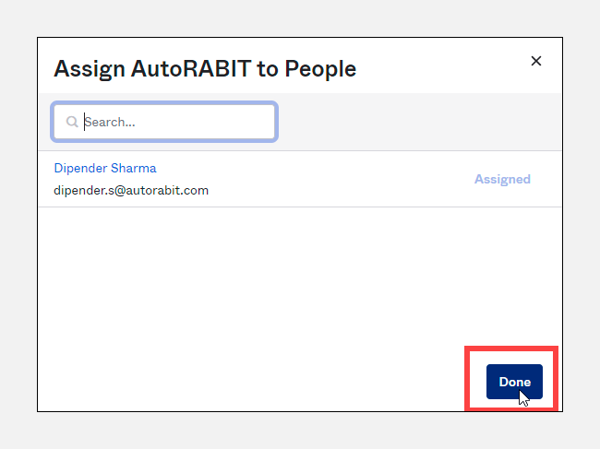Click the search glass inside the Search box
Image resolution: width=600 pixels, height=449 pixels.
click(x=72, y=122)
